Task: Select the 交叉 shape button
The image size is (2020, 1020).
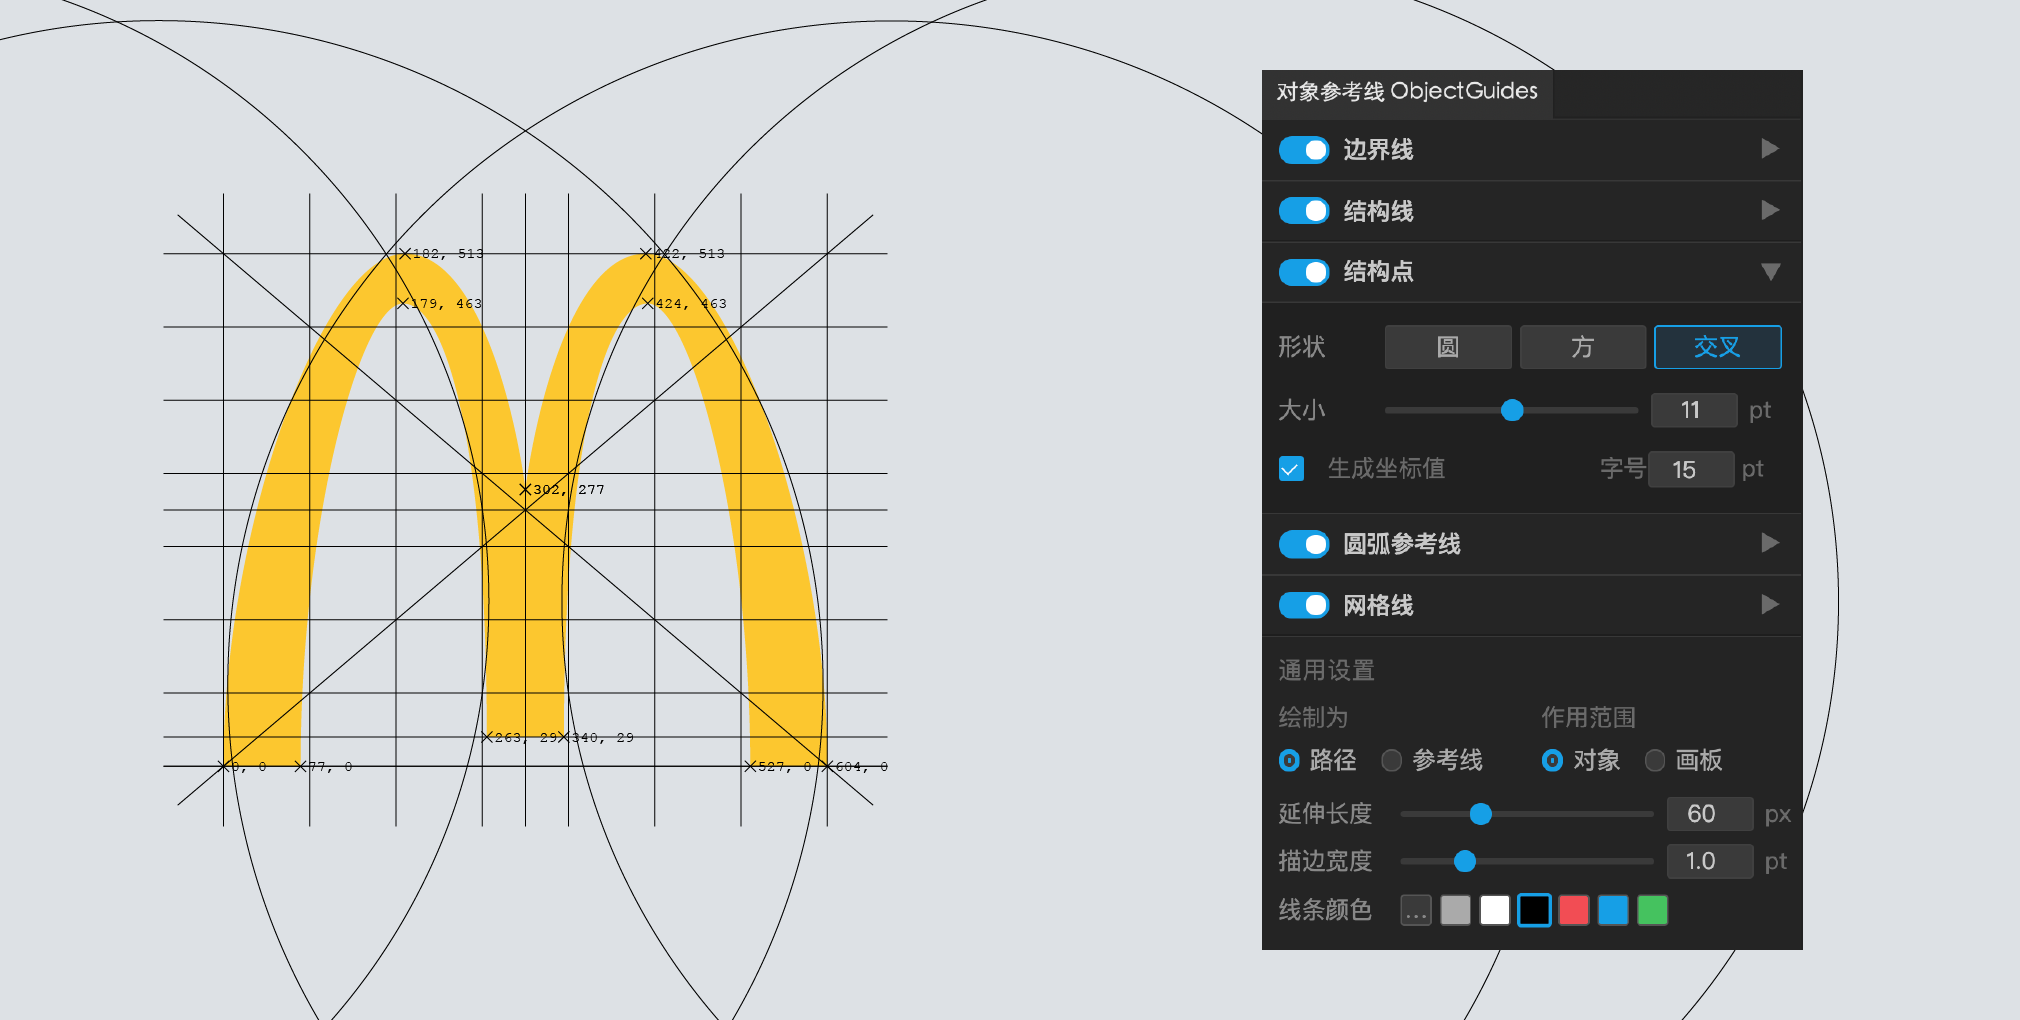Action: click(1718, 347)
